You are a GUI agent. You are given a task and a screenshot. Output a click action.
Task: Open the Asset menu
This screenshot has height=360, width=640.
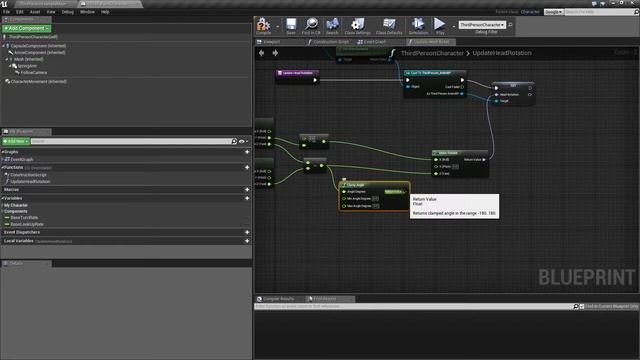tap(35, 12)
